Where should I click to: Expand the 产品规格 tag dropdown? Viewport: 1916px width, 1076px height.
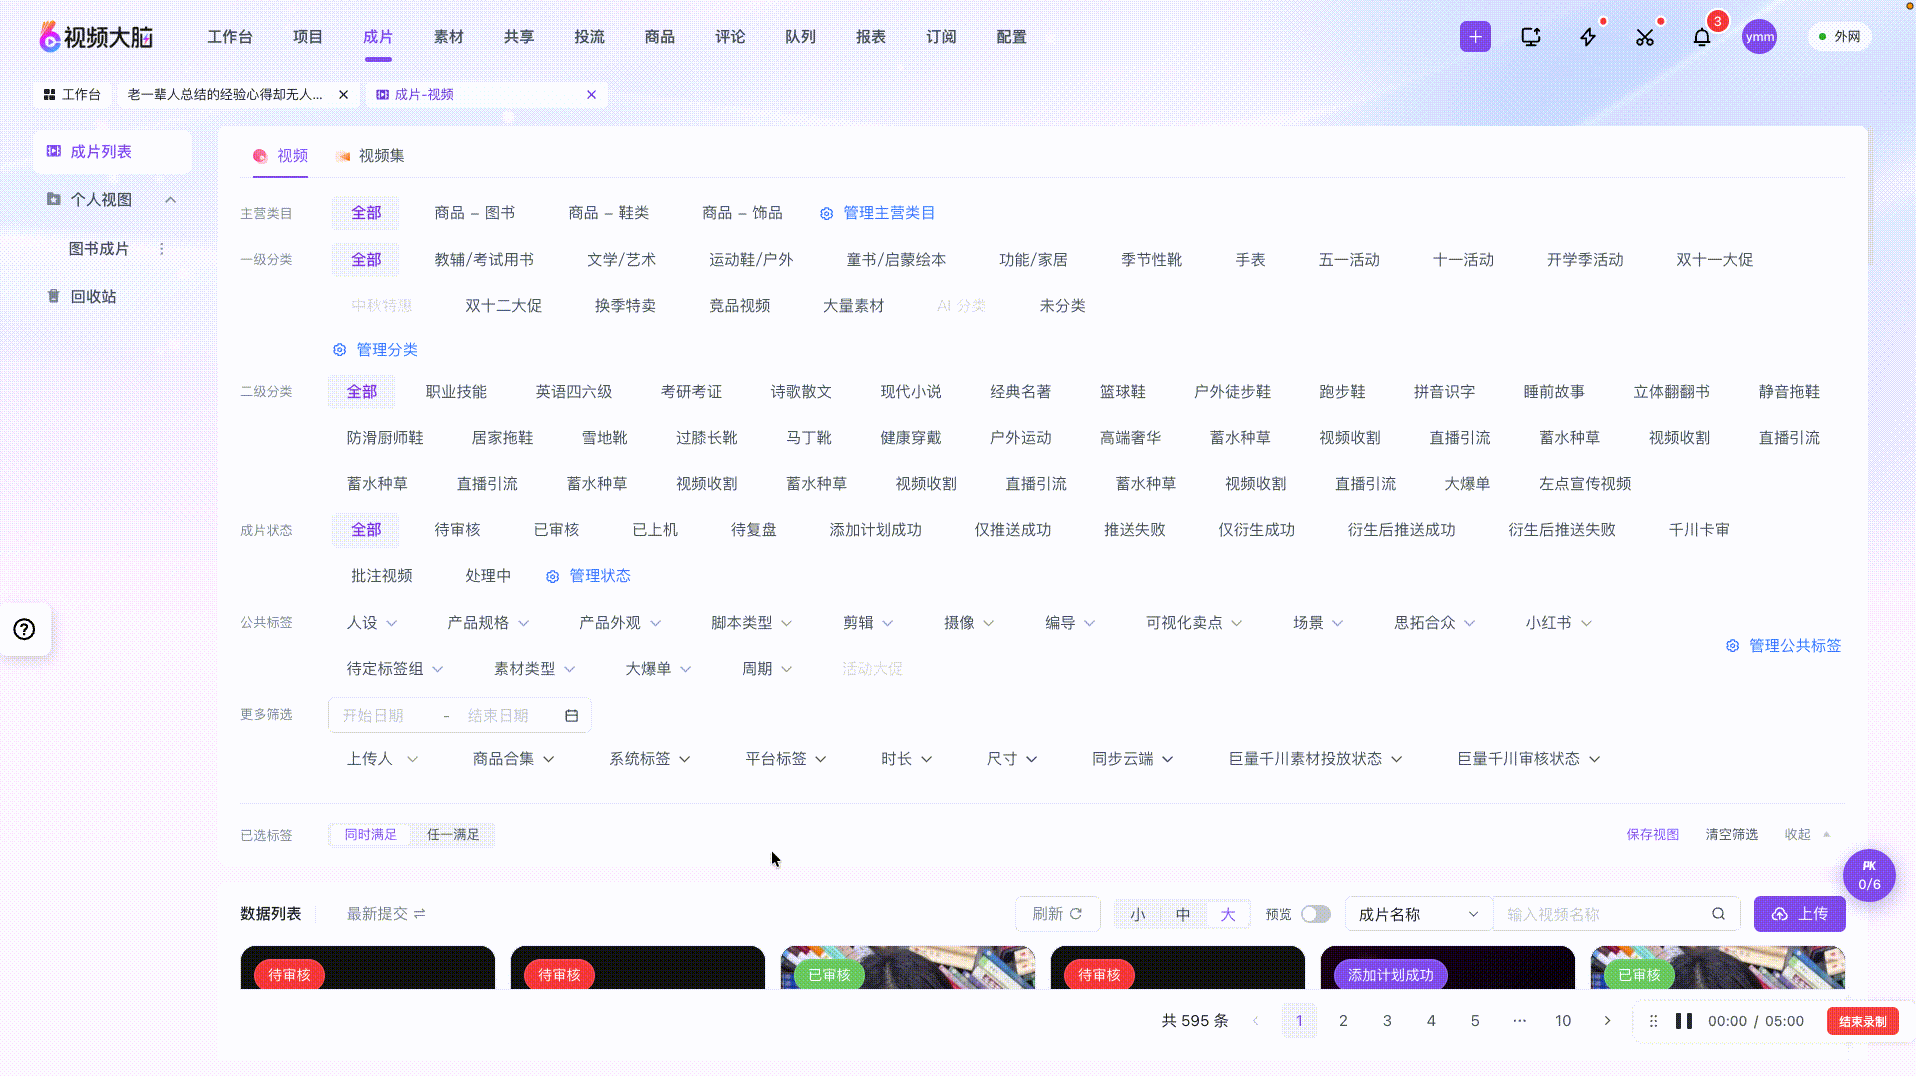coord(488,622)
